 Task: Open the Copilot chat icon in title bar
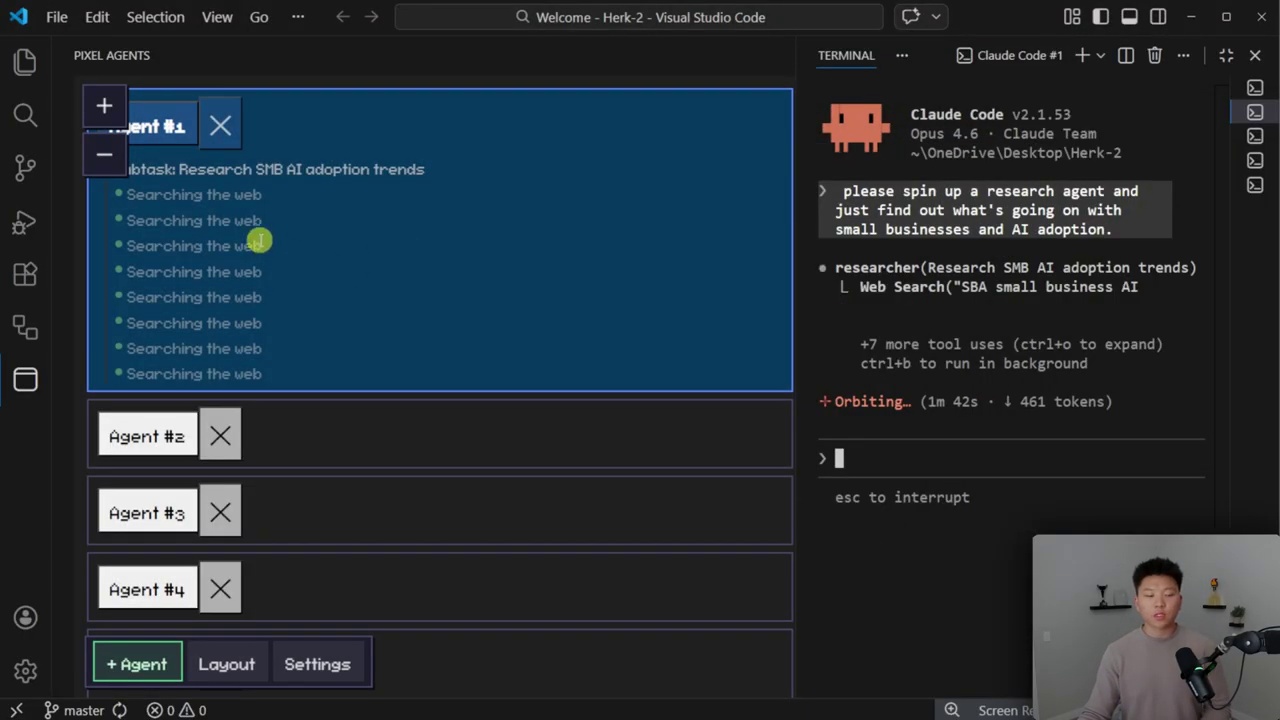tap(911, 17)
